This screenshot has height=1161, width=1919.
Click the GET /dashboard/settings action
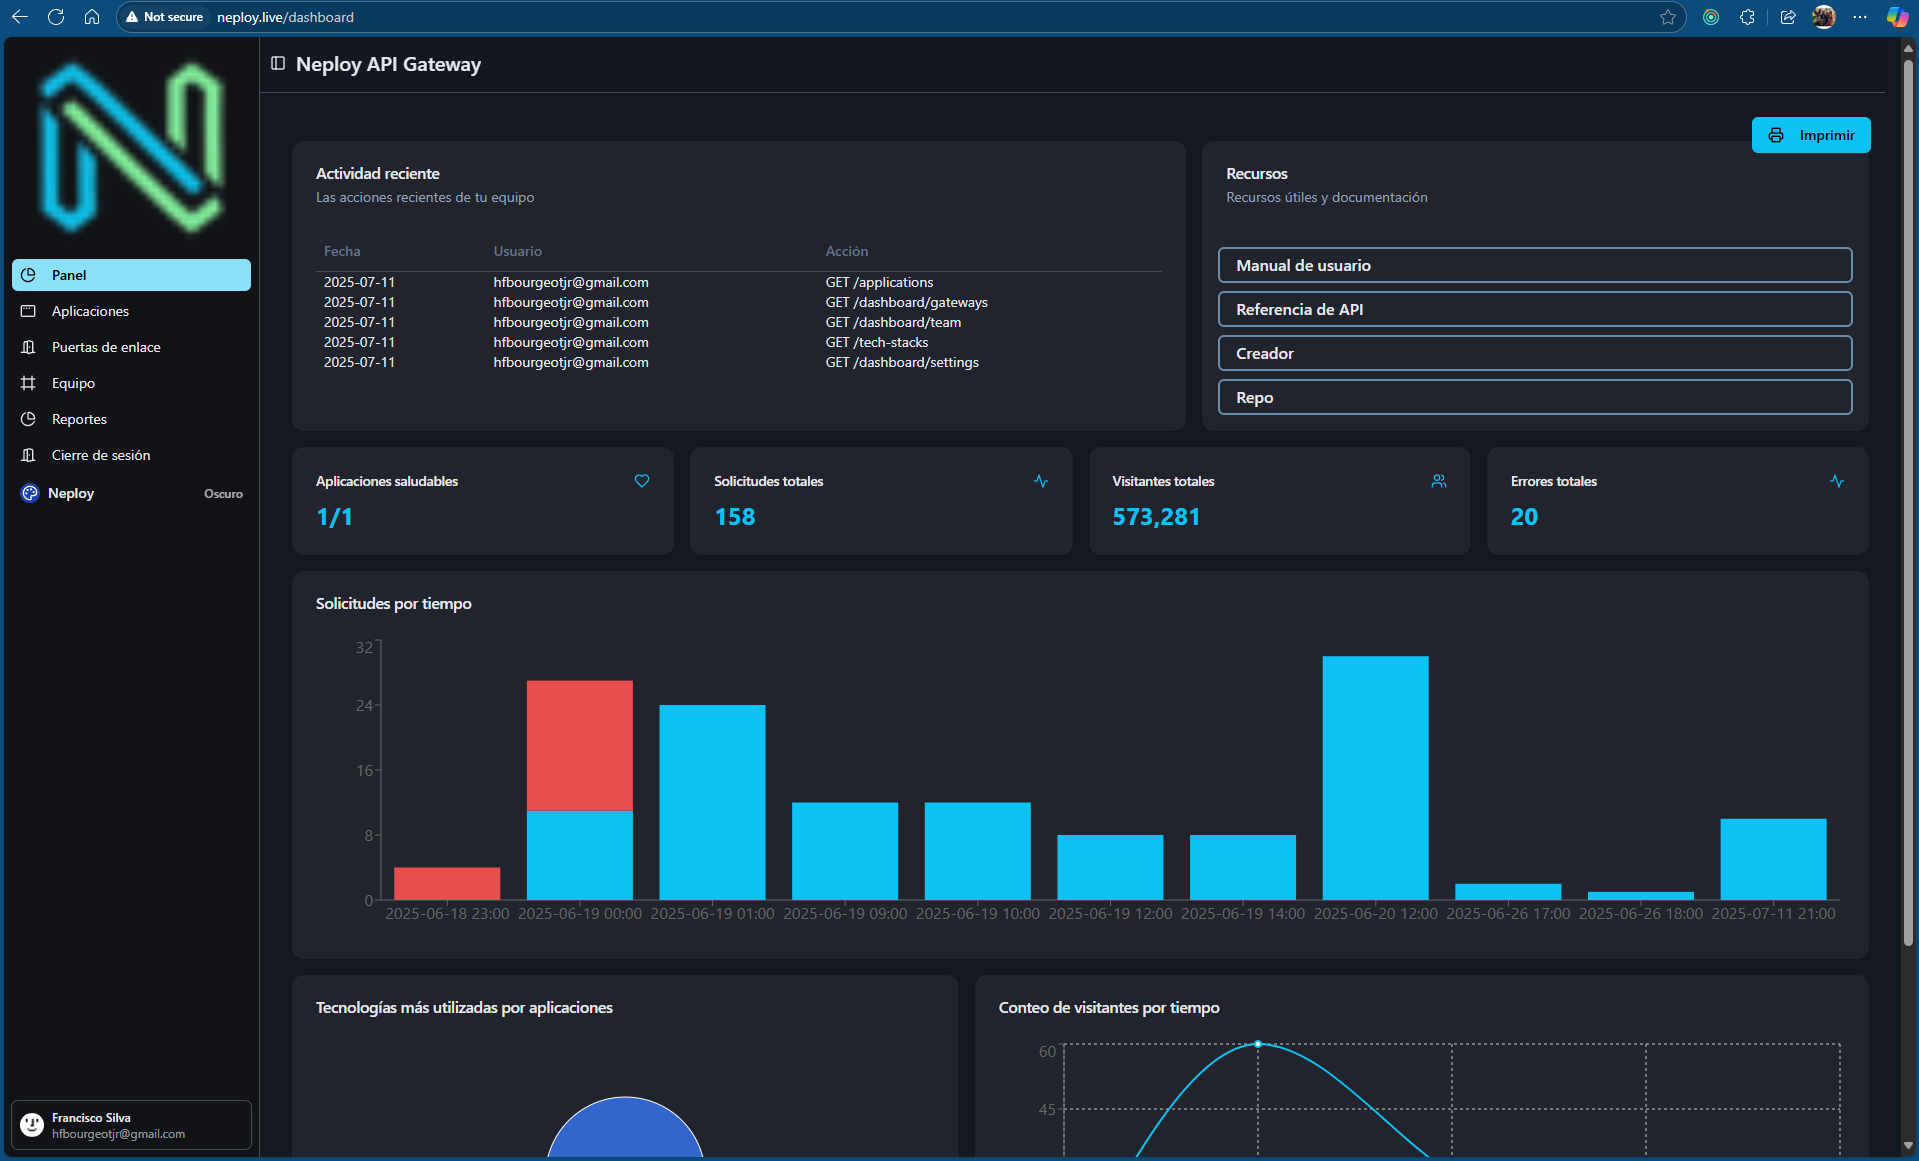tap(902, 362)
